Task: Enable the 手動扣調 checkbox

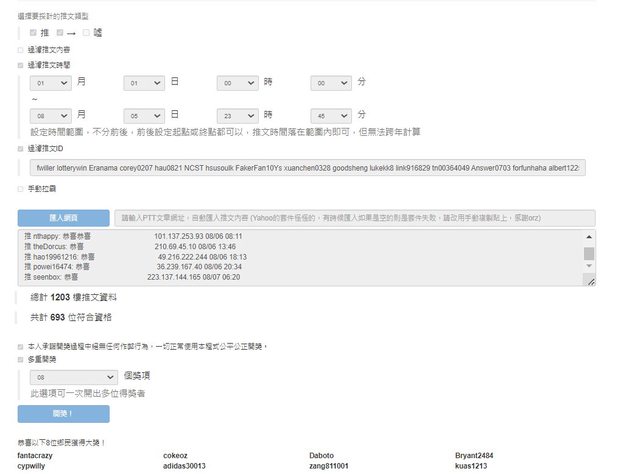Action: pyautogui.click(x=19, y=188)
